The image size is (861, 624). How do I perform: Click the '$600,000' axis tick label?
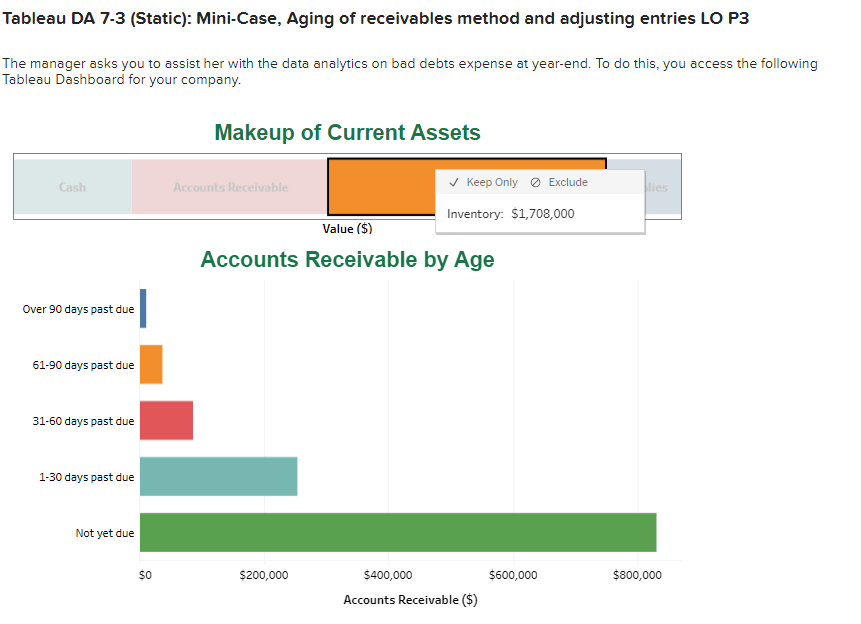513,575
